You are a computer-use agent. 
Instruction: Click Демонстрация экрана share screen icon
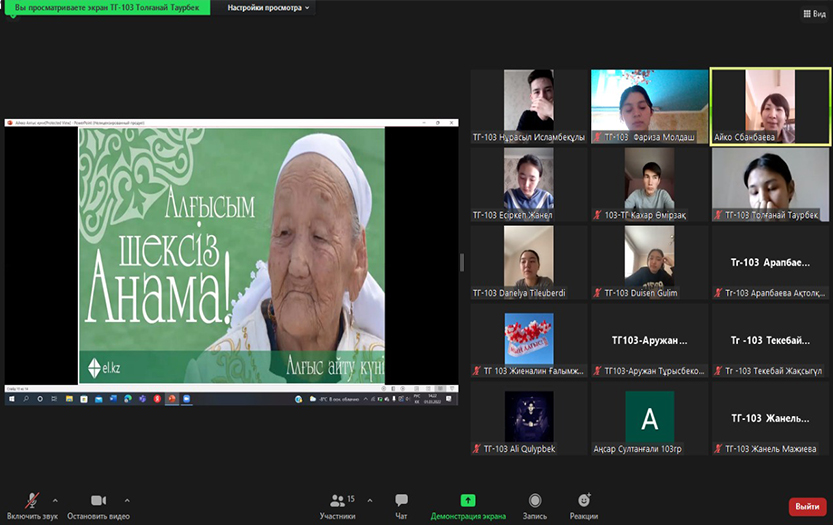pos(468,501)
